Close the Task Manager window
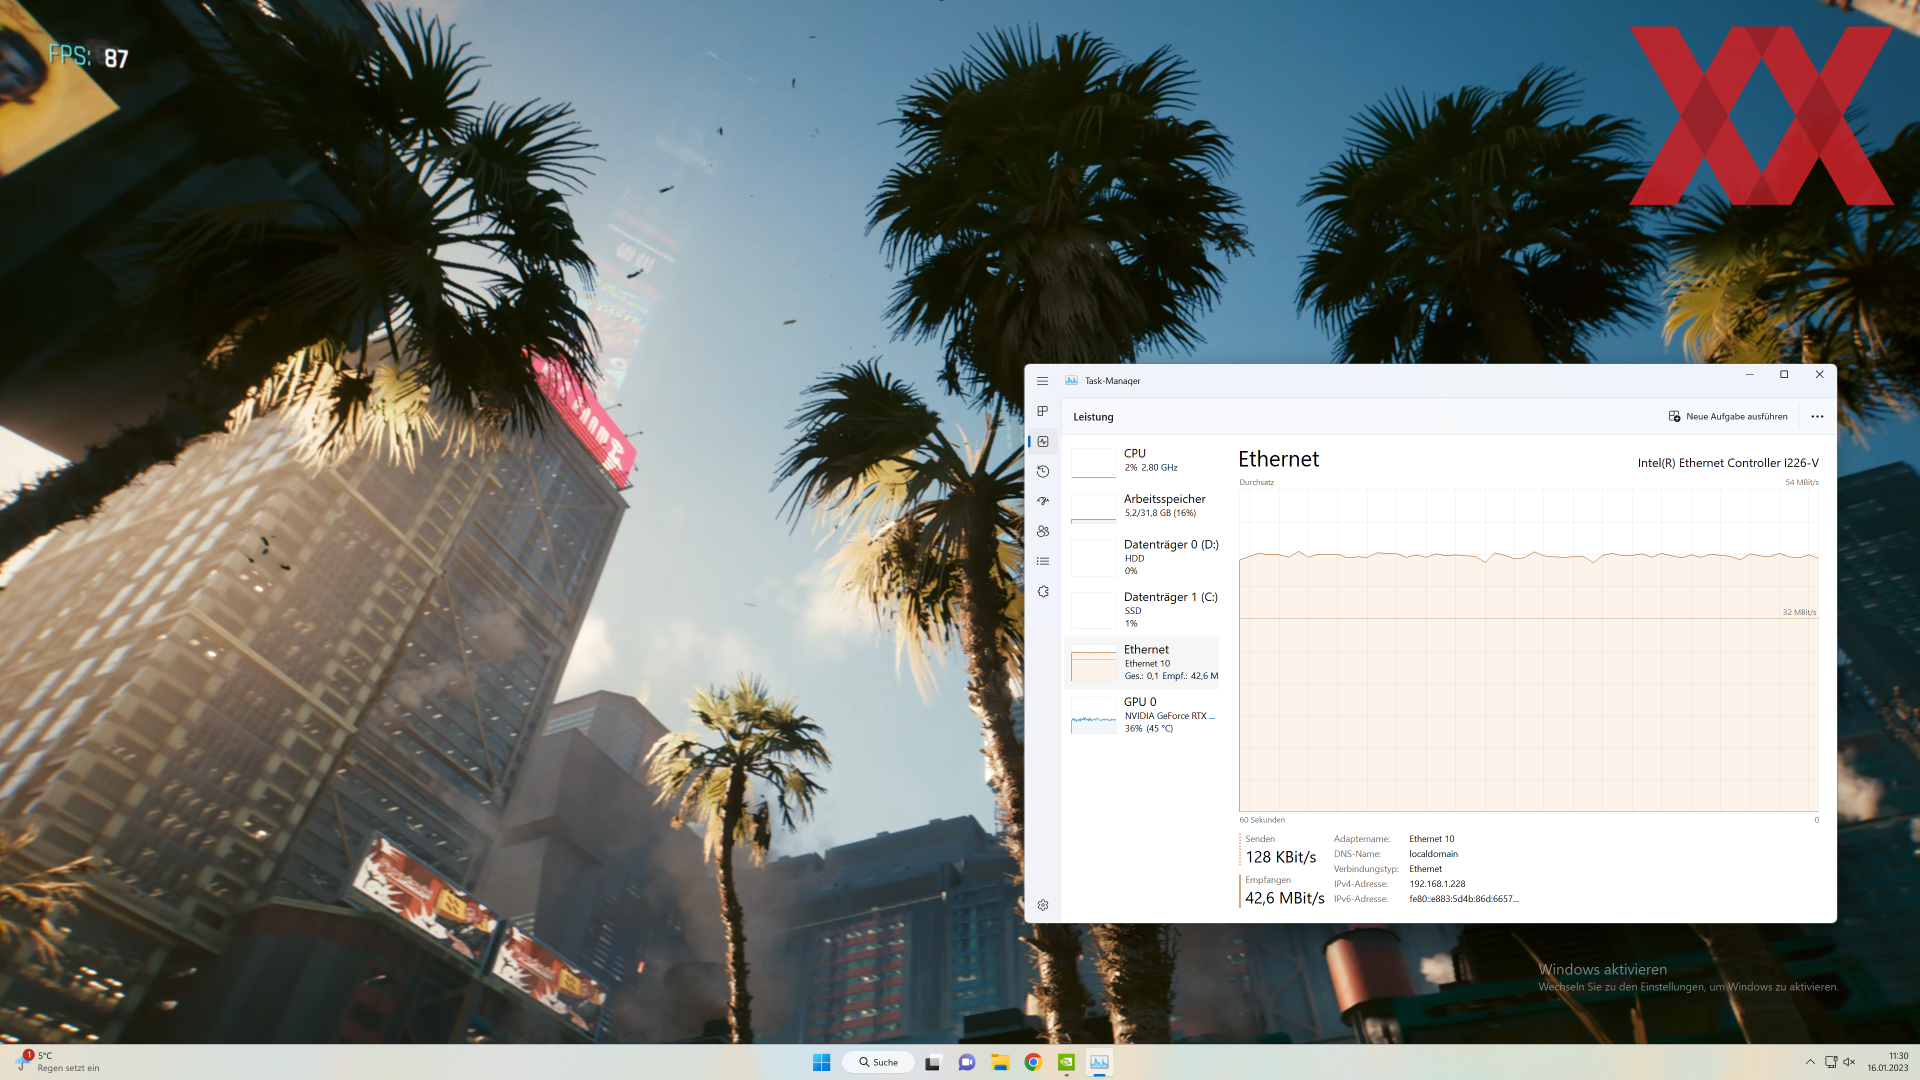Viewport: 1920px width, 1080px height. (x=1819, y=375)
